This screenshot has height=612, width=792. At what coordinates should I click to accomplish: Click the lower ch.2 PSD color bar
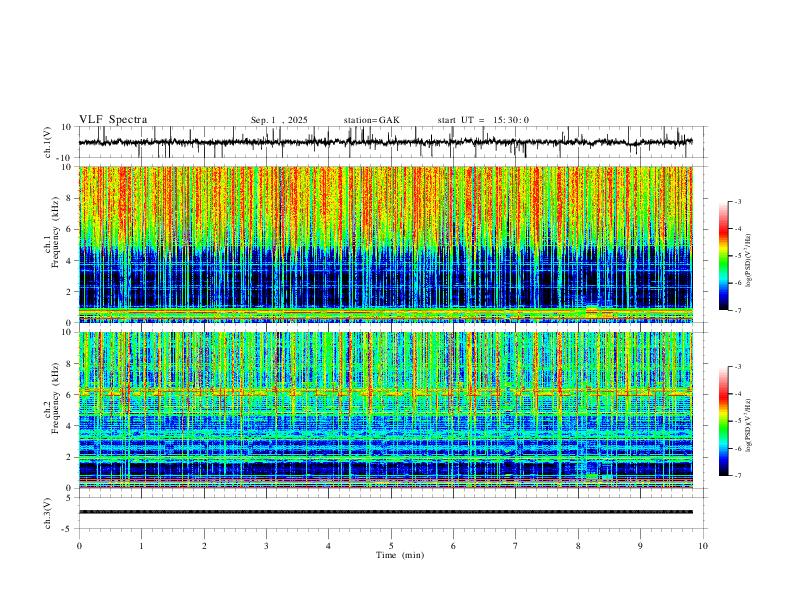(724, 421)
